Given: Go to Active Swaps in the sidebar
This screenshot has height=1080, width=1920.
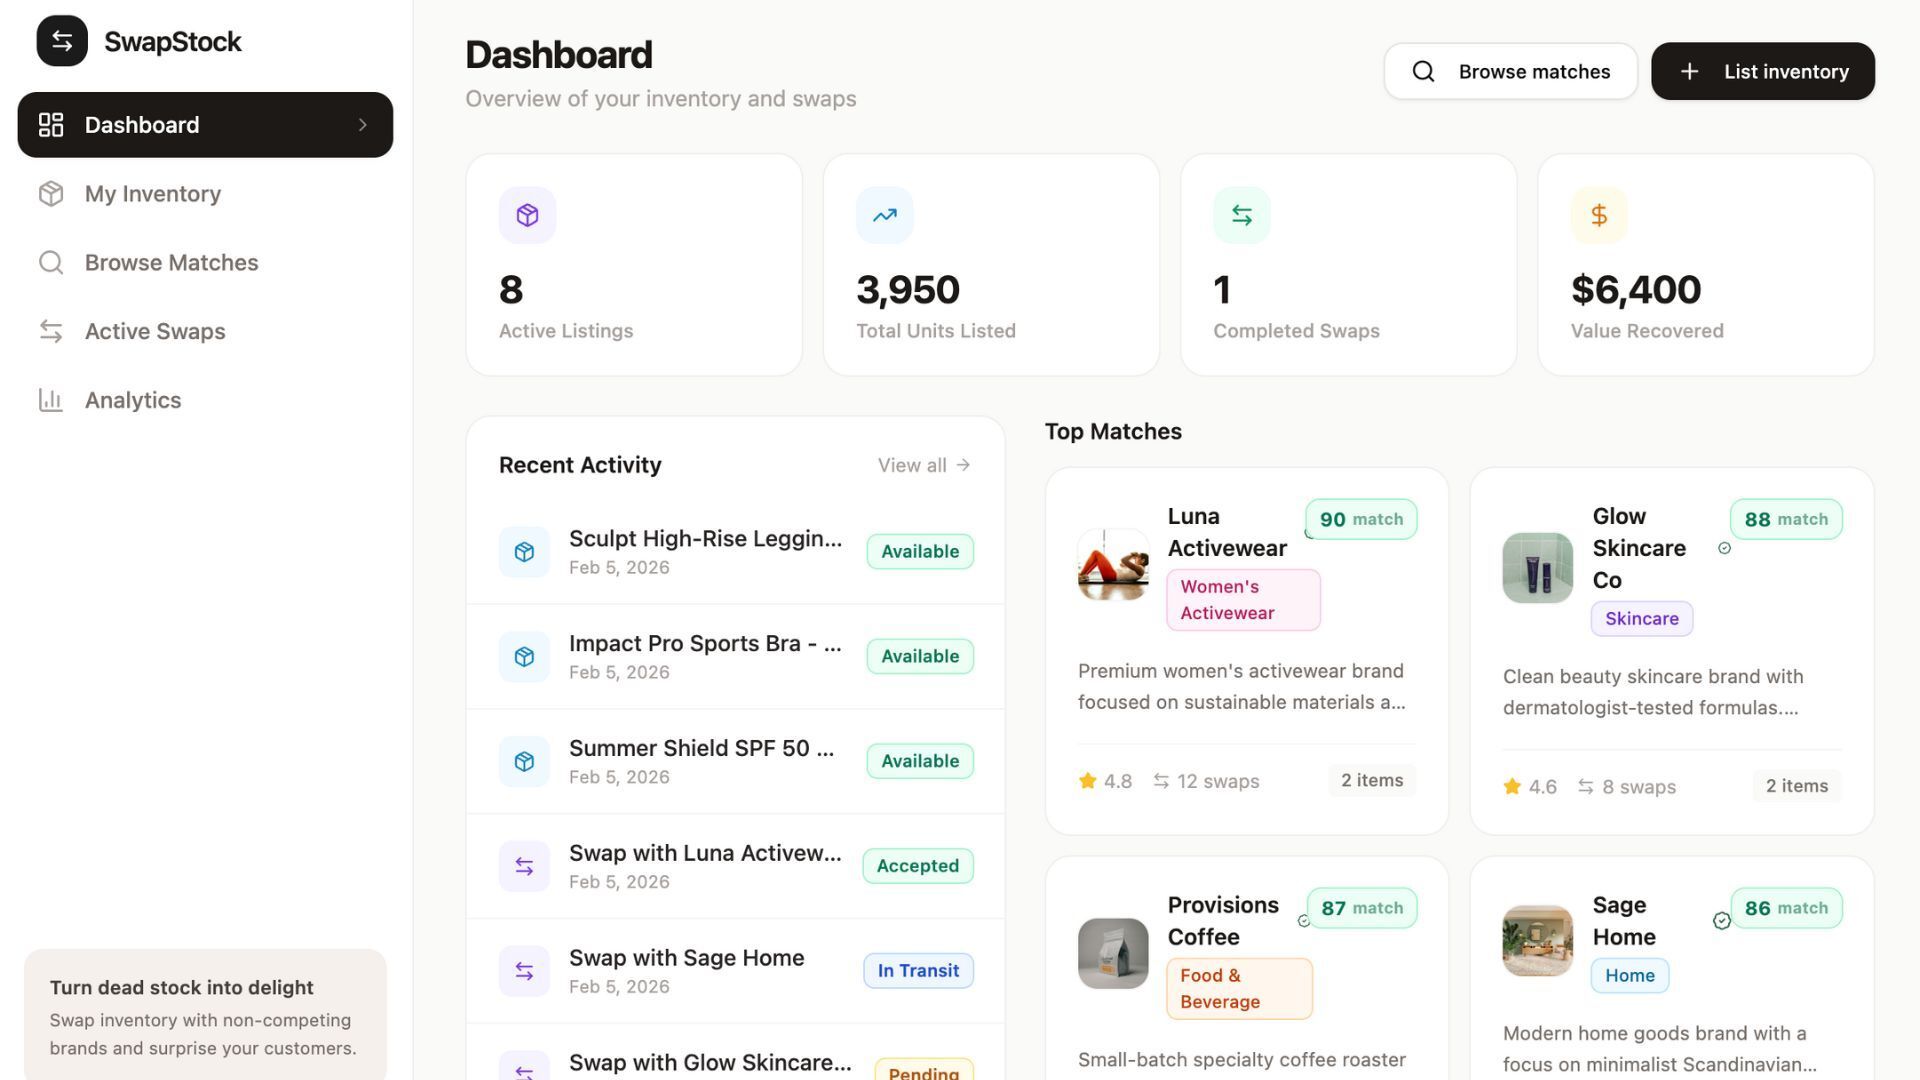Looking at the screenshot, I should pos(155,331).
